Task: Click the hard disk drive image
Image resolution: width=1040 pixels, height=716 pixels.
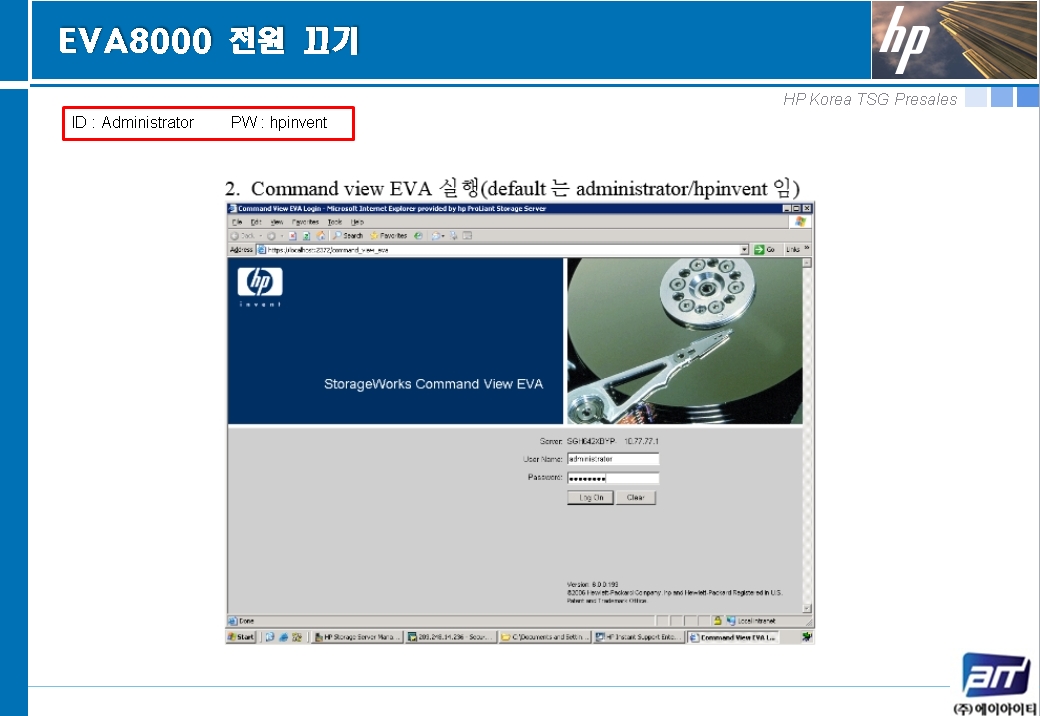Action: 684,341
